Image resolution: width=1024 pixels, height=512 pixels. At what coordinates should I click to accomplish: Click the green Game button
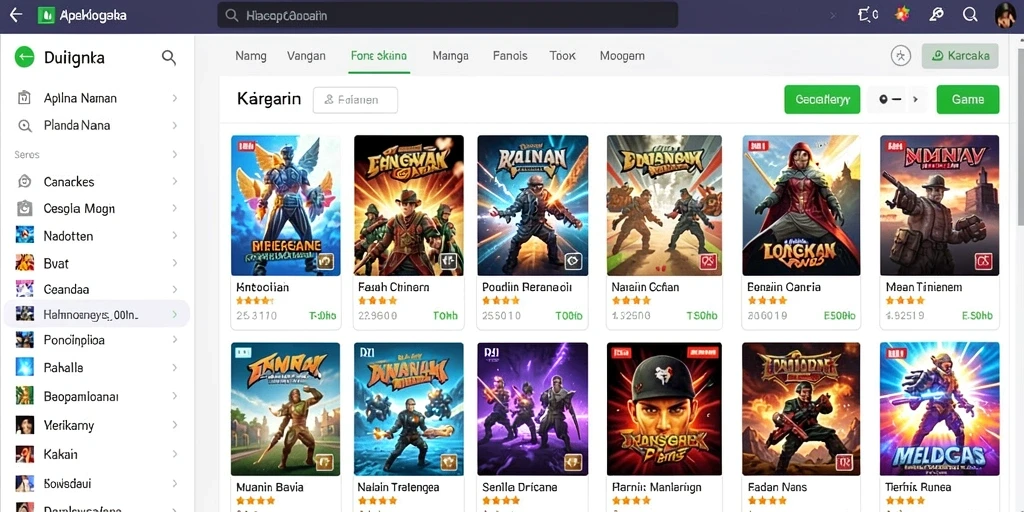coord(968,99)
